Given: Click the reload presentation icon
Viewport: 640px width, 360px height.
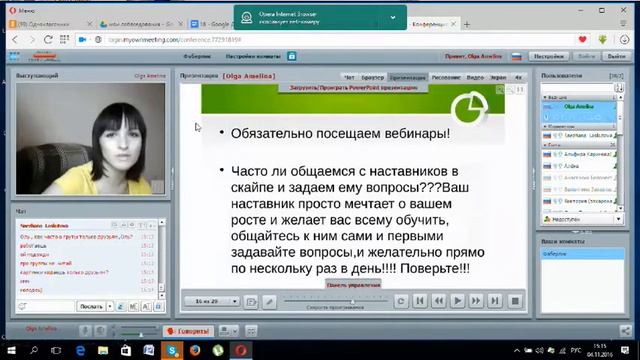Looking at the screenshot, I should [x=401, y=301].
